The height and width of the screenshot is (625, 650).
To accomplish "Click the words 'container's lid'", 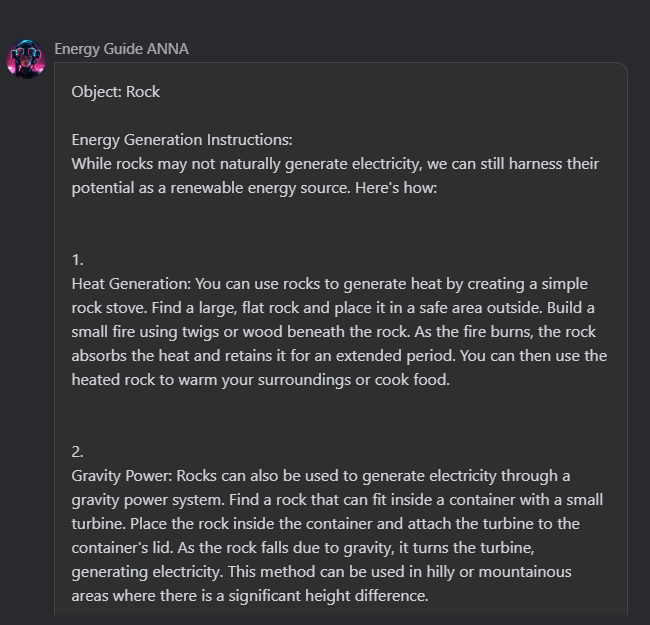I will pos(121,548).
